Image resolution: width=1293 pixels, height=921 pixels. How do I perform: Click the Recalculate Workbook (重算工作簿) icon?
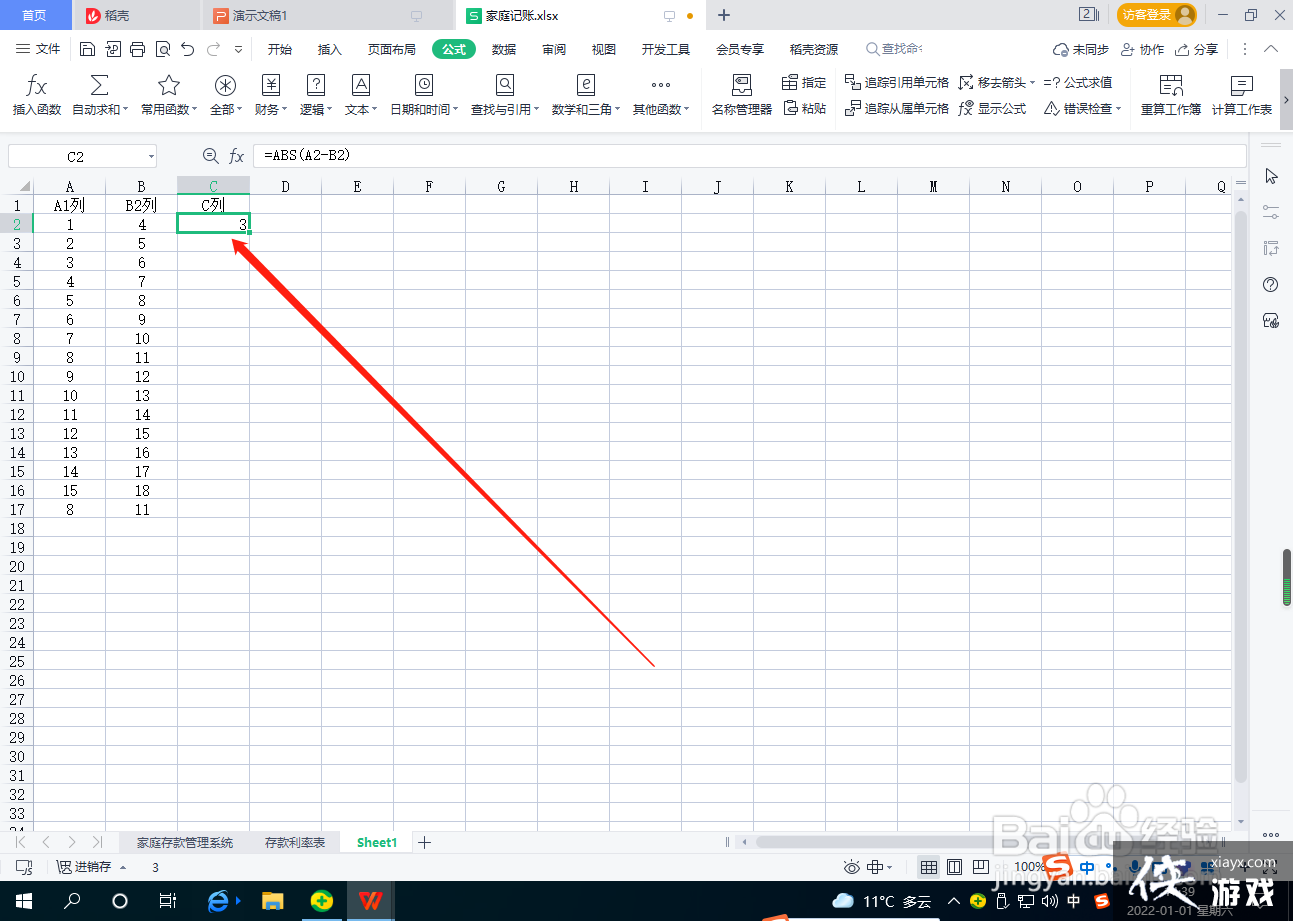[1171, 85]
